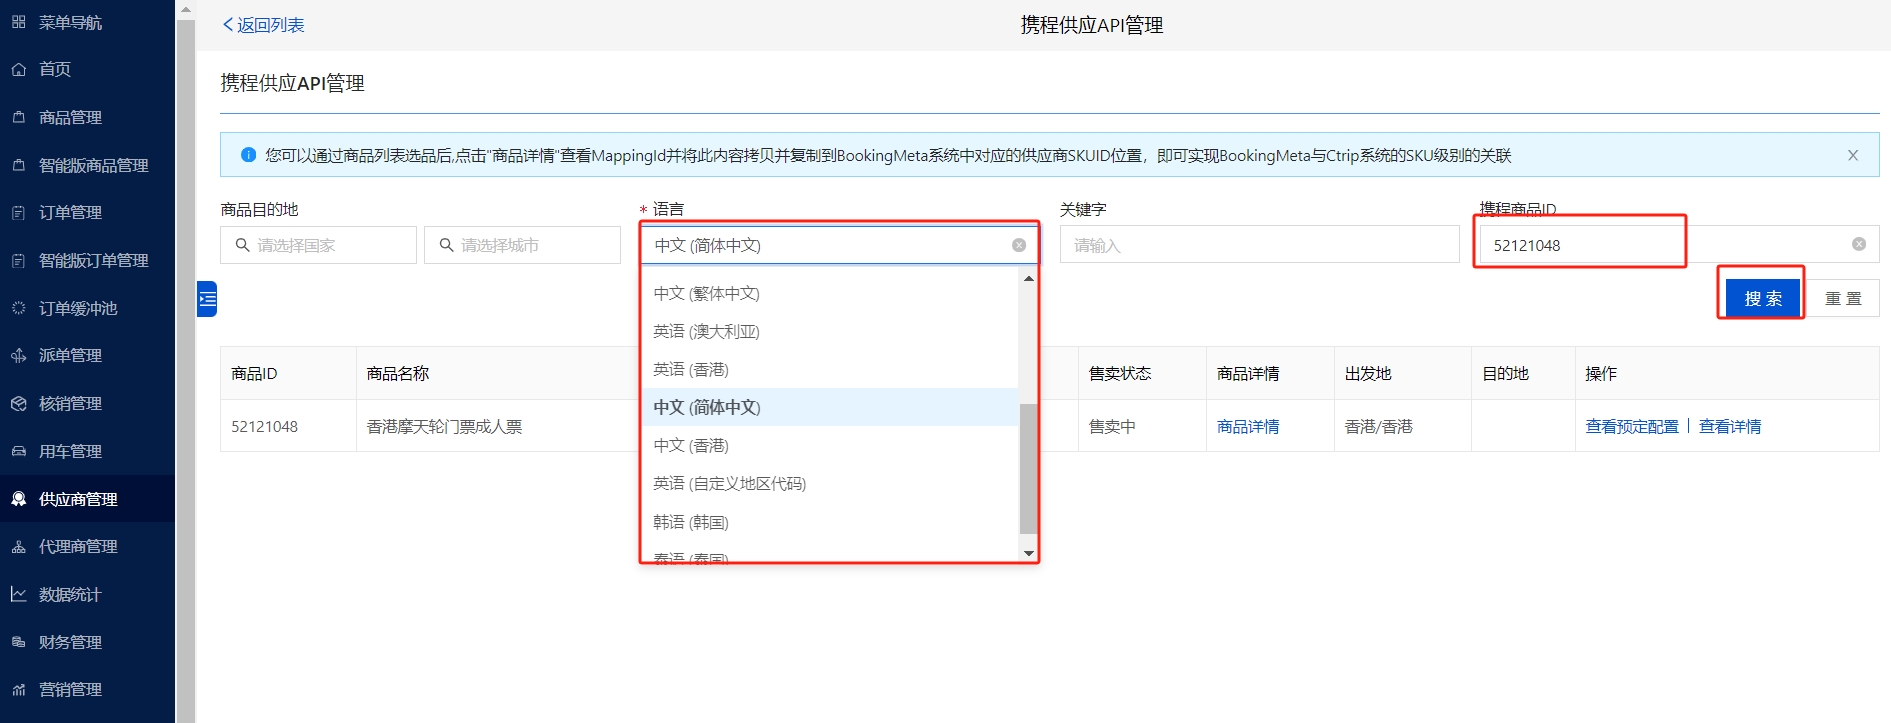Click the icon beside 营销管理
This screenshot has height=723, width=1891.
coord(18,689)
